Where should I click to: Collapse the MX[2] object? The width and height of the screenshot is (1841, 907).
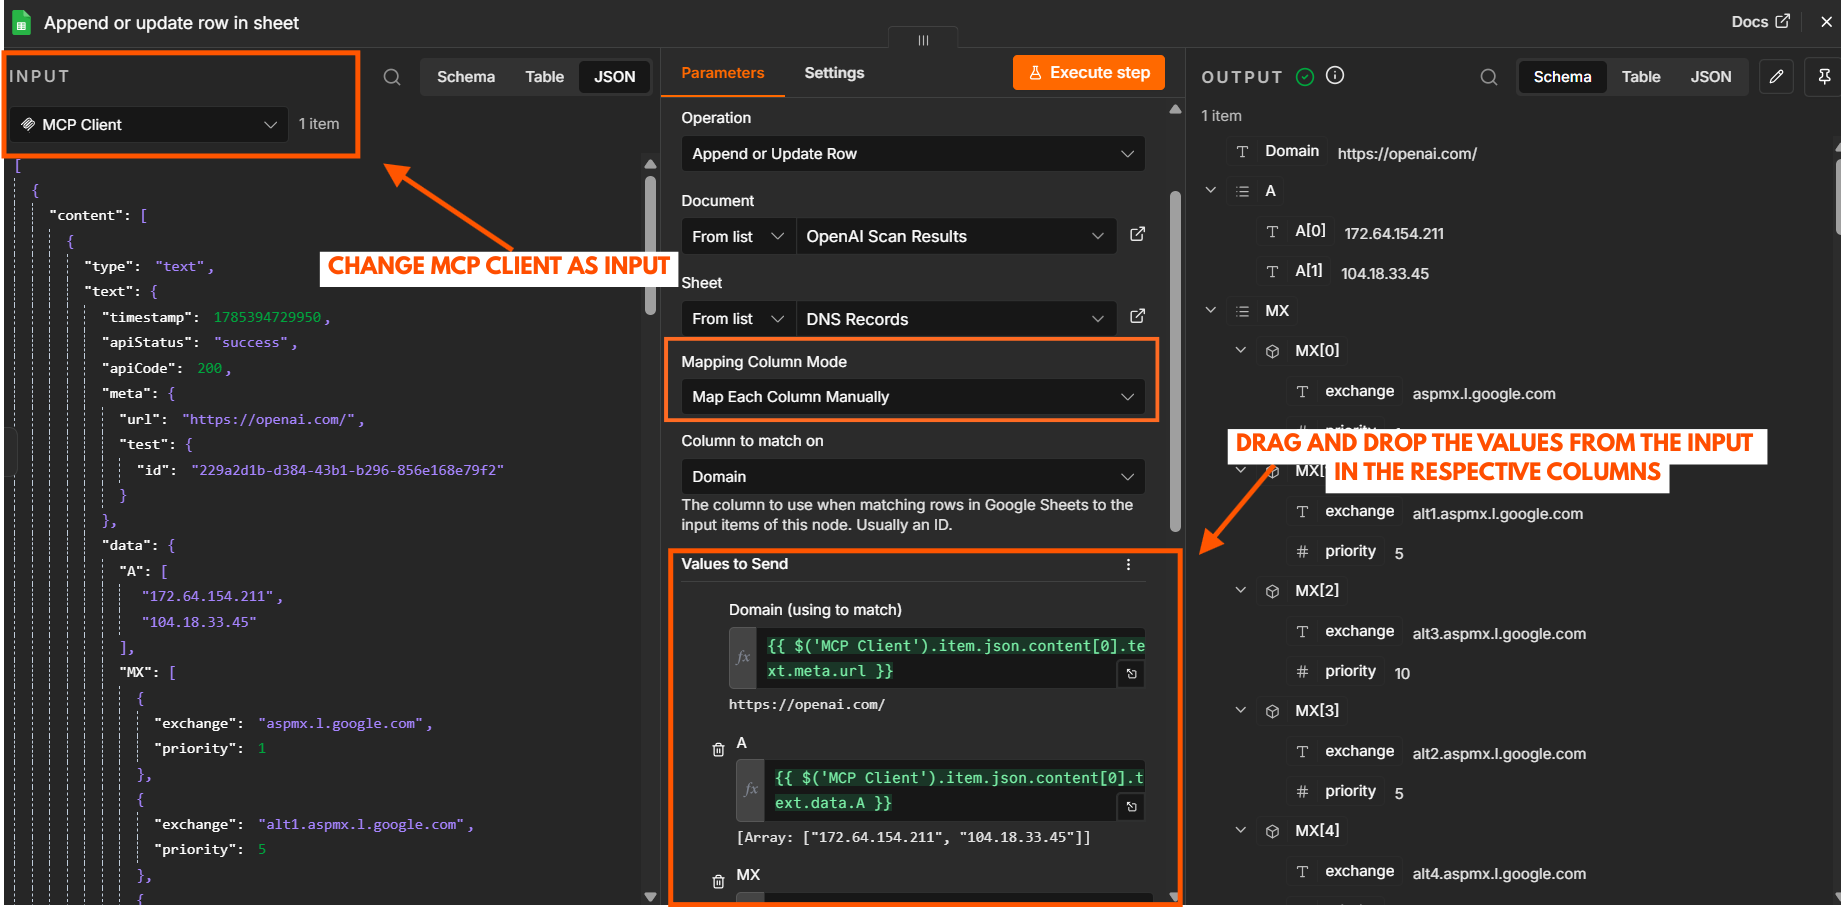click(1241, 590)
